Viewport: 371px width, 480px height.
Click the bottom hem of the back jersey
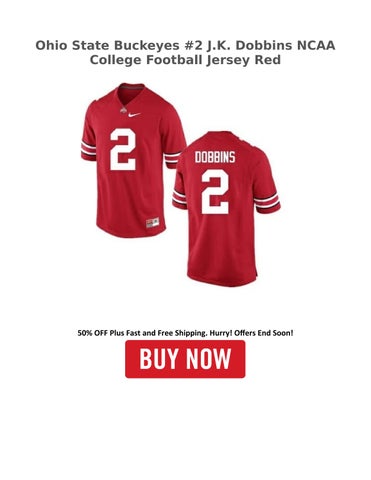click(222, 280)
